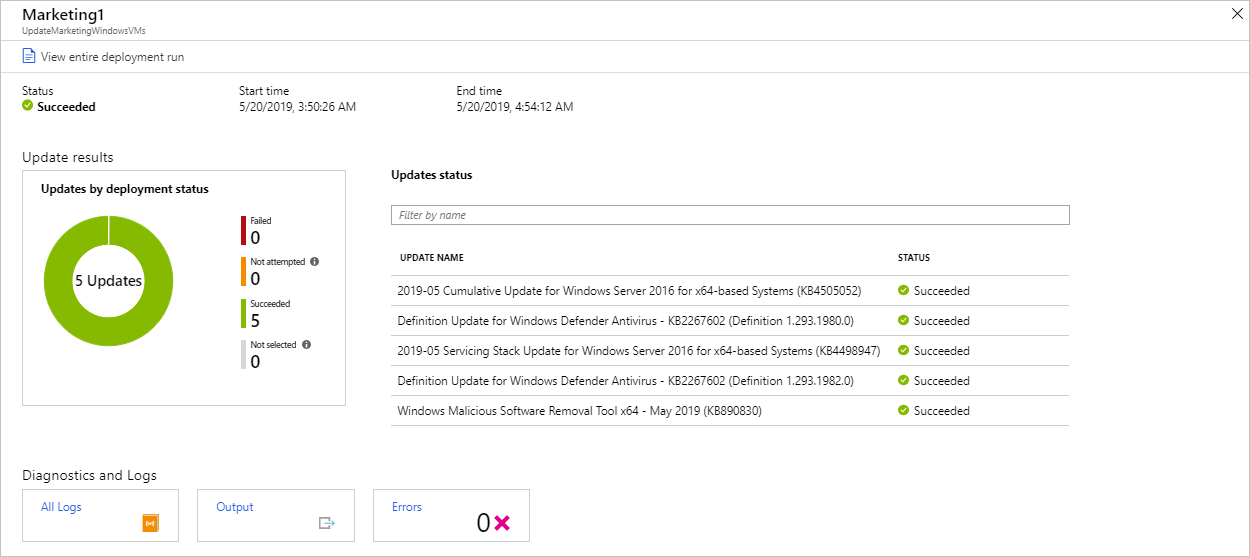Open the Output link
The image size is (1250, 557).
(235, 507)
